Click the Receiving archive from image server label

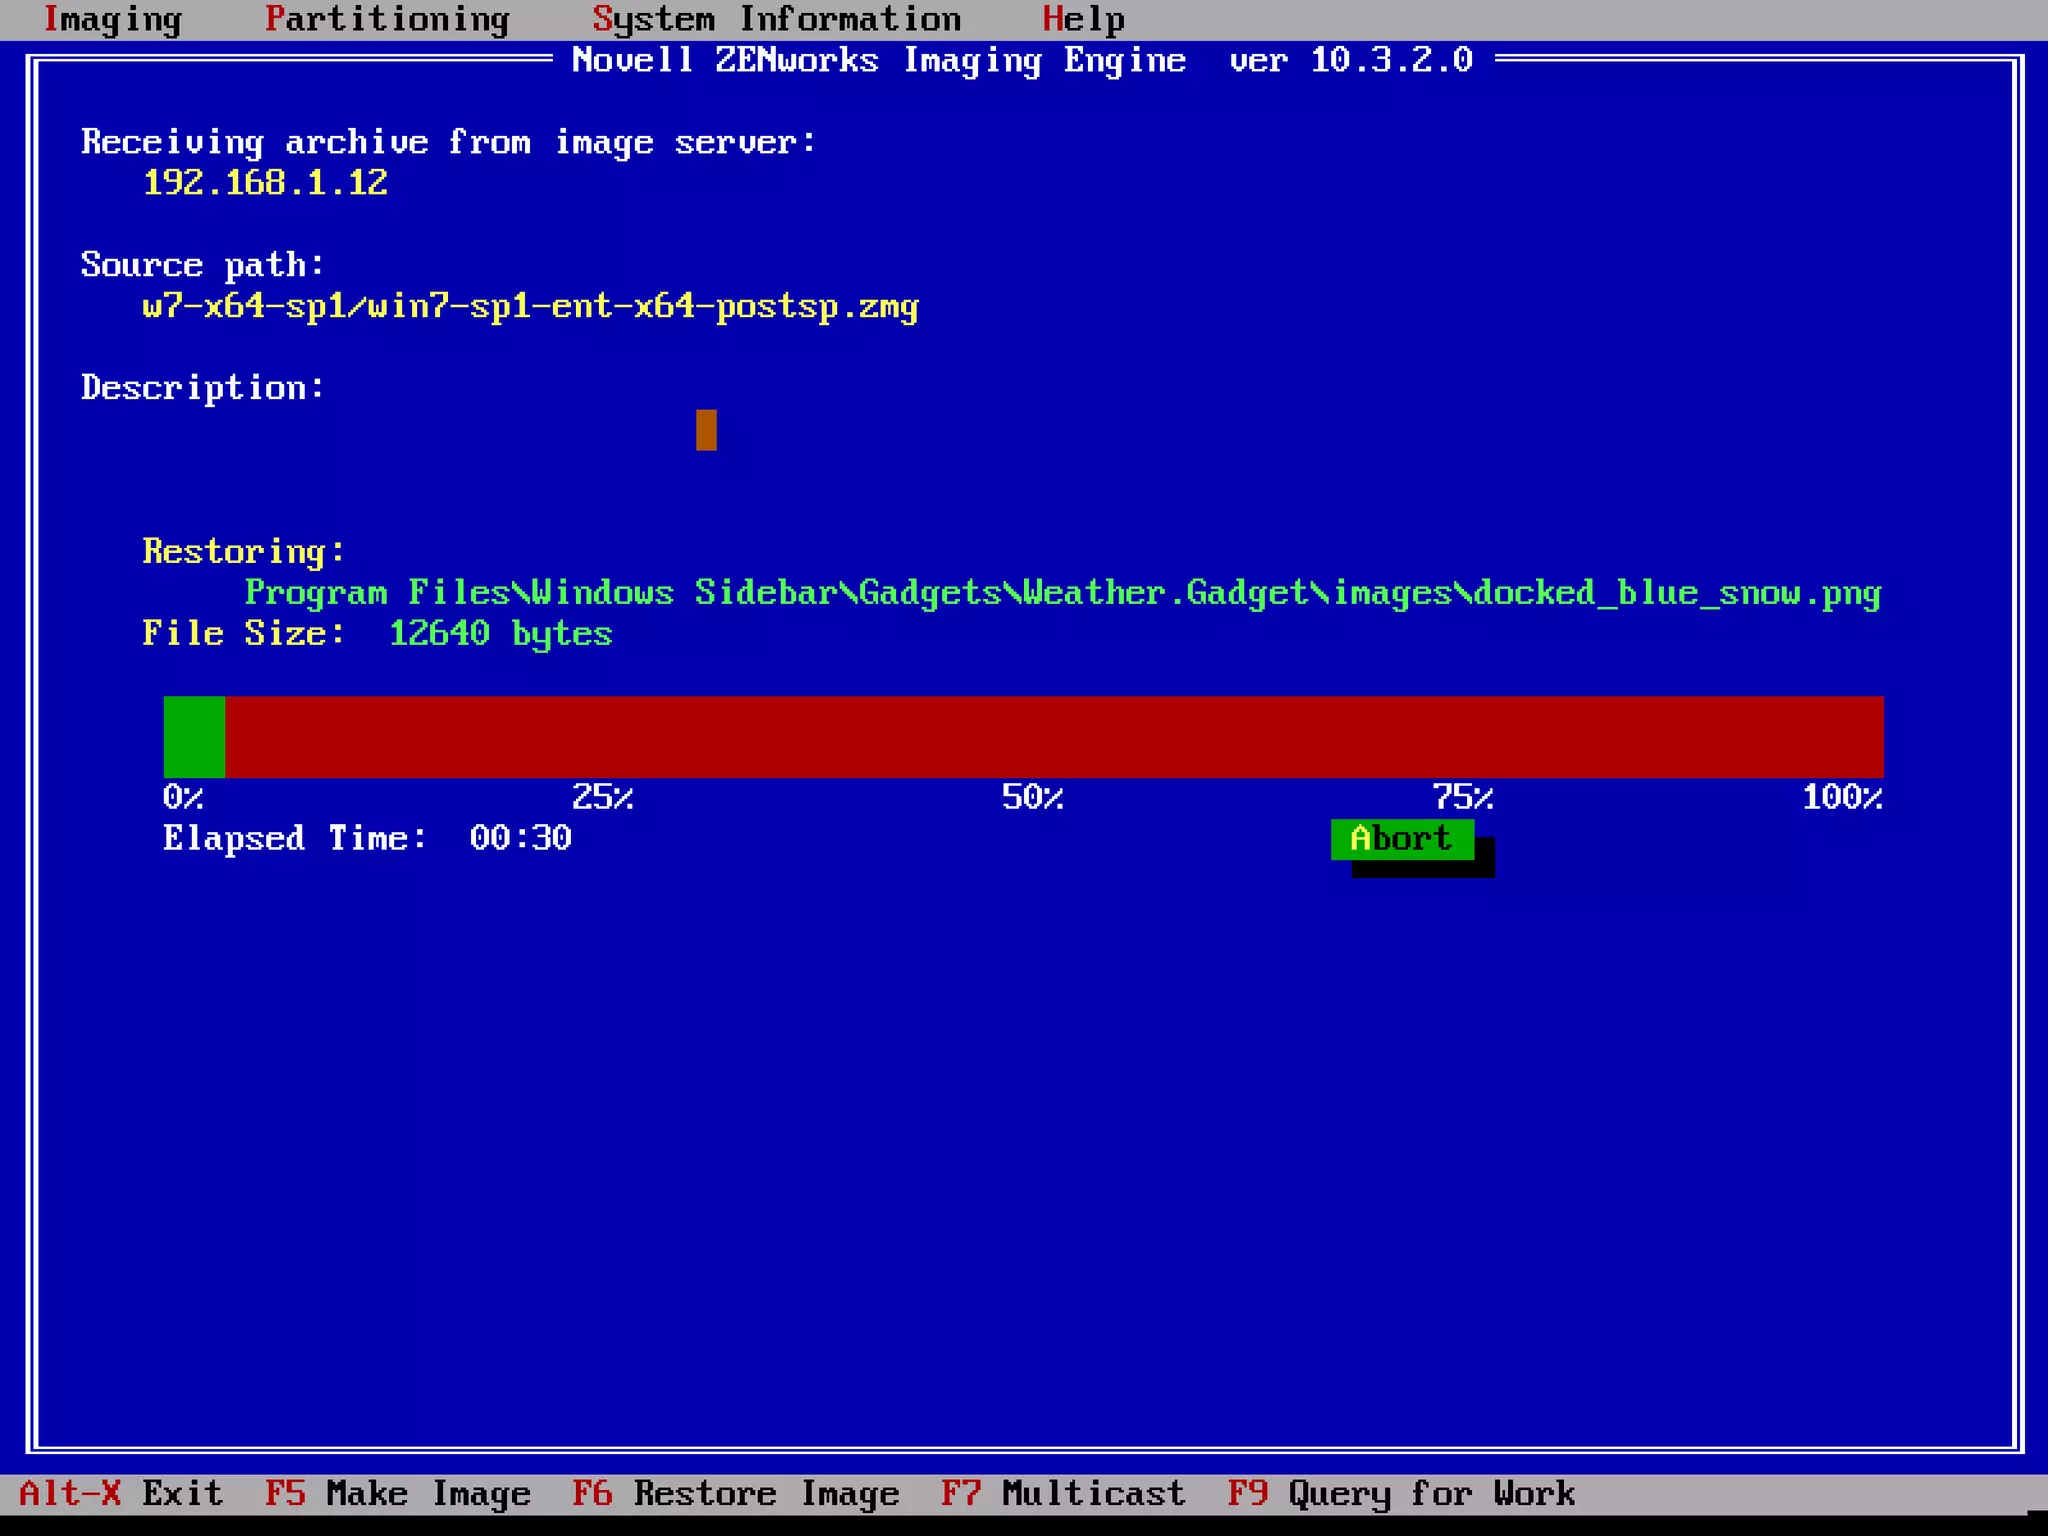coord(448,142)
